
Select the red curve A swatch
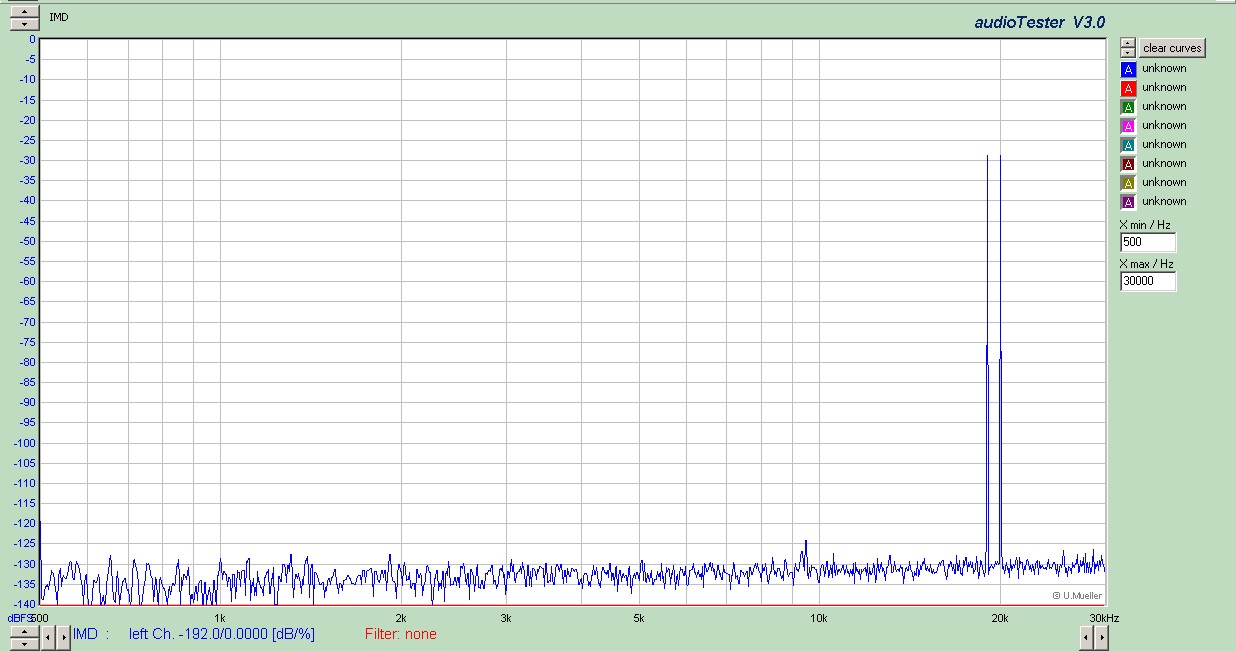coord(1128,88)
